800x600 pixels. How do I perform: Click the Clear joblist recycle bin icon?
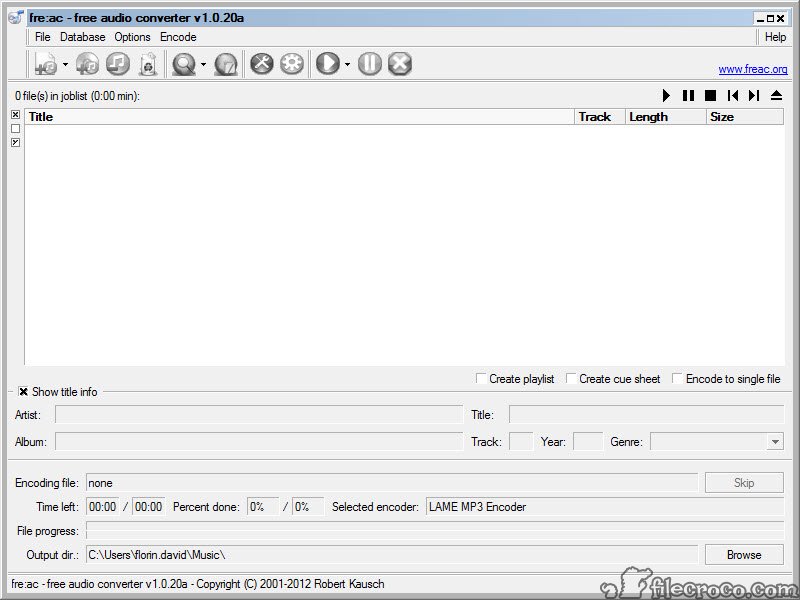[148, 64]
